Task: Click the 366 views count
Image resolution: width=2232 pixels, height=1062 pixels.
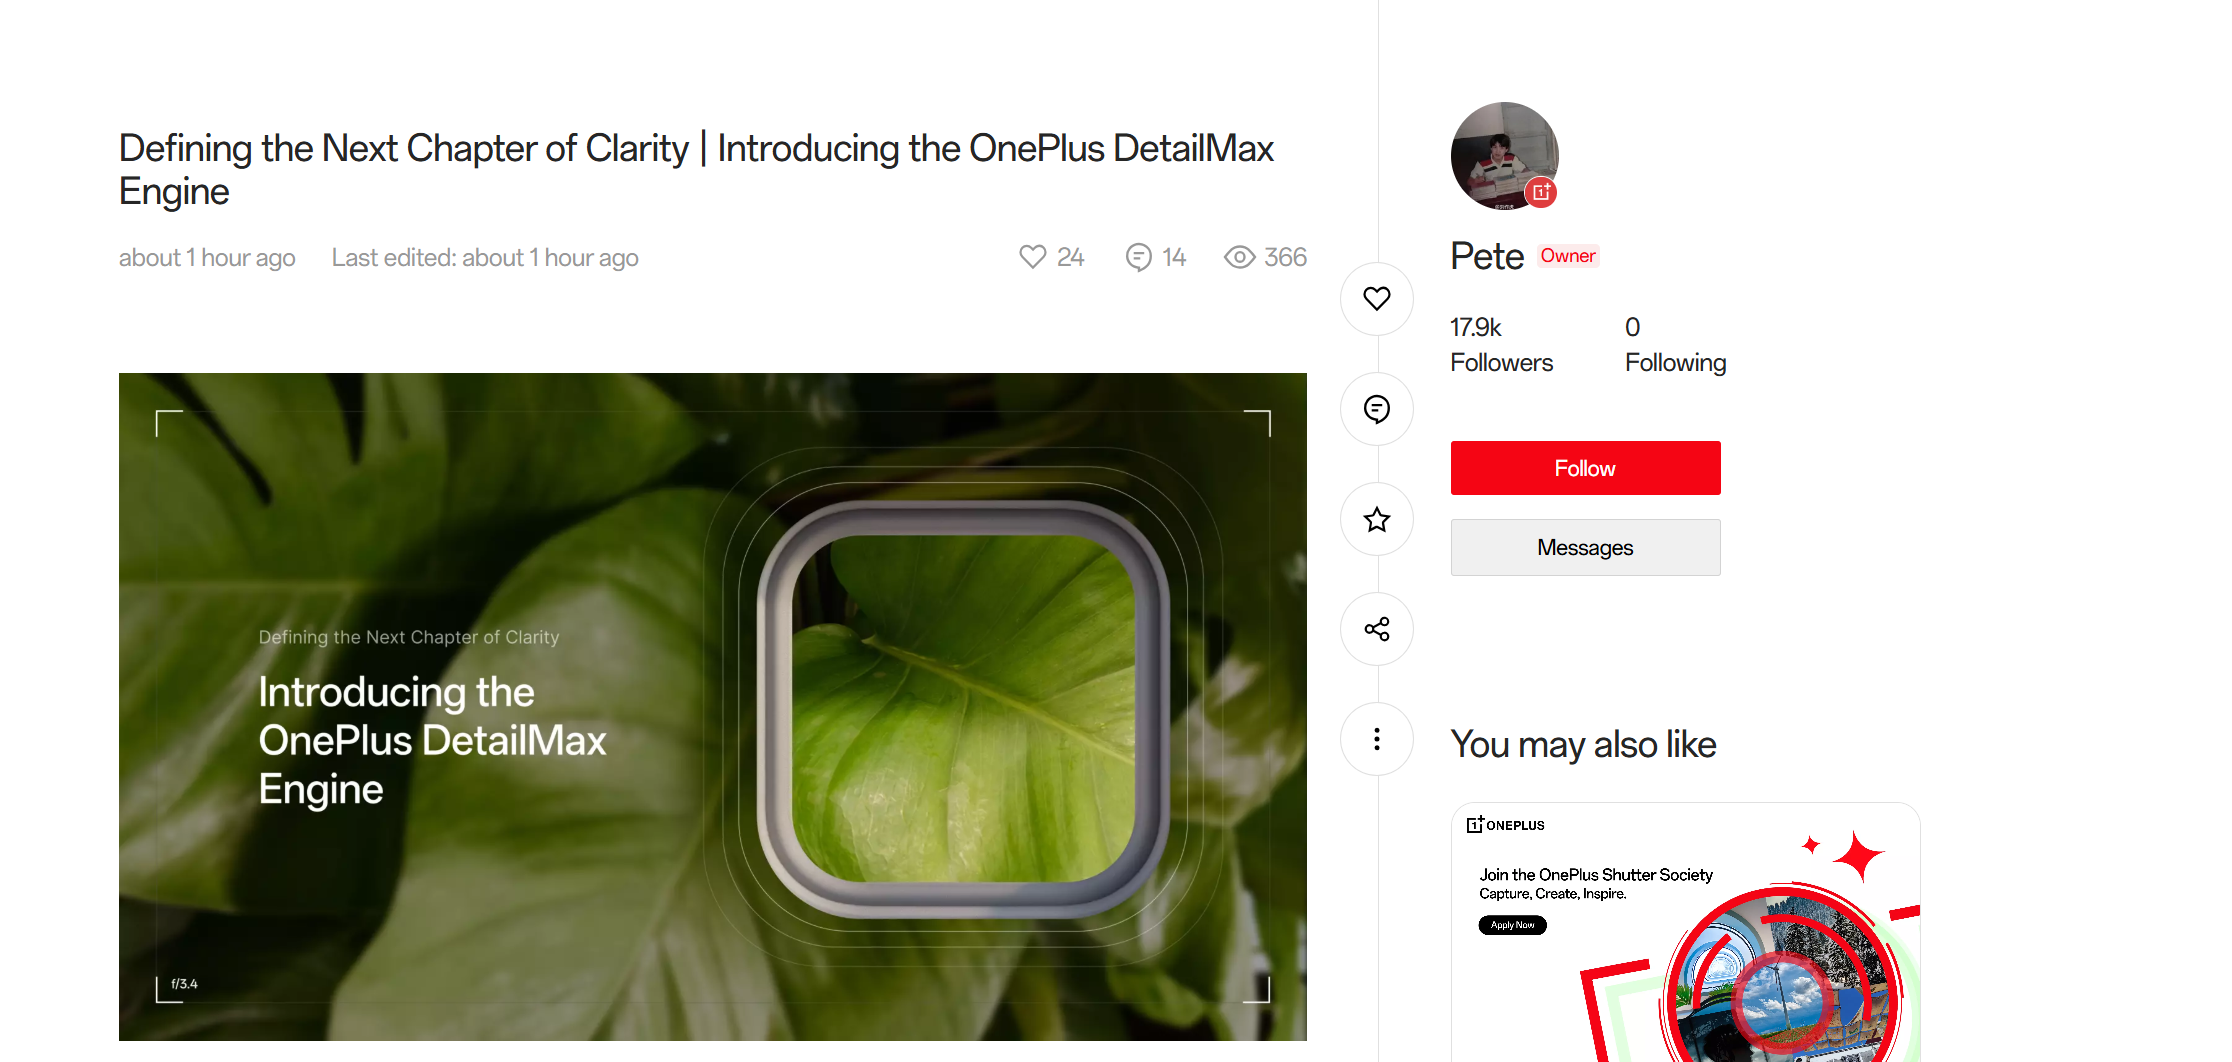Action: coord(1285,257)
